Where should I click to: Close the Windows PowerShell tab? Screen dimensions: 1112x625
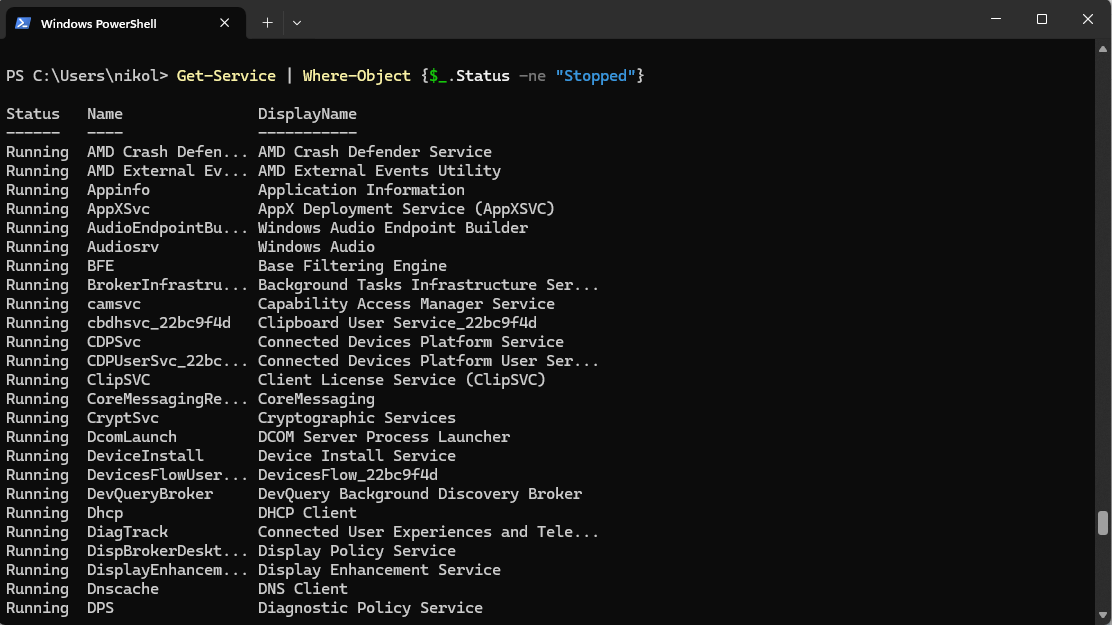click(x=225, y=23)
